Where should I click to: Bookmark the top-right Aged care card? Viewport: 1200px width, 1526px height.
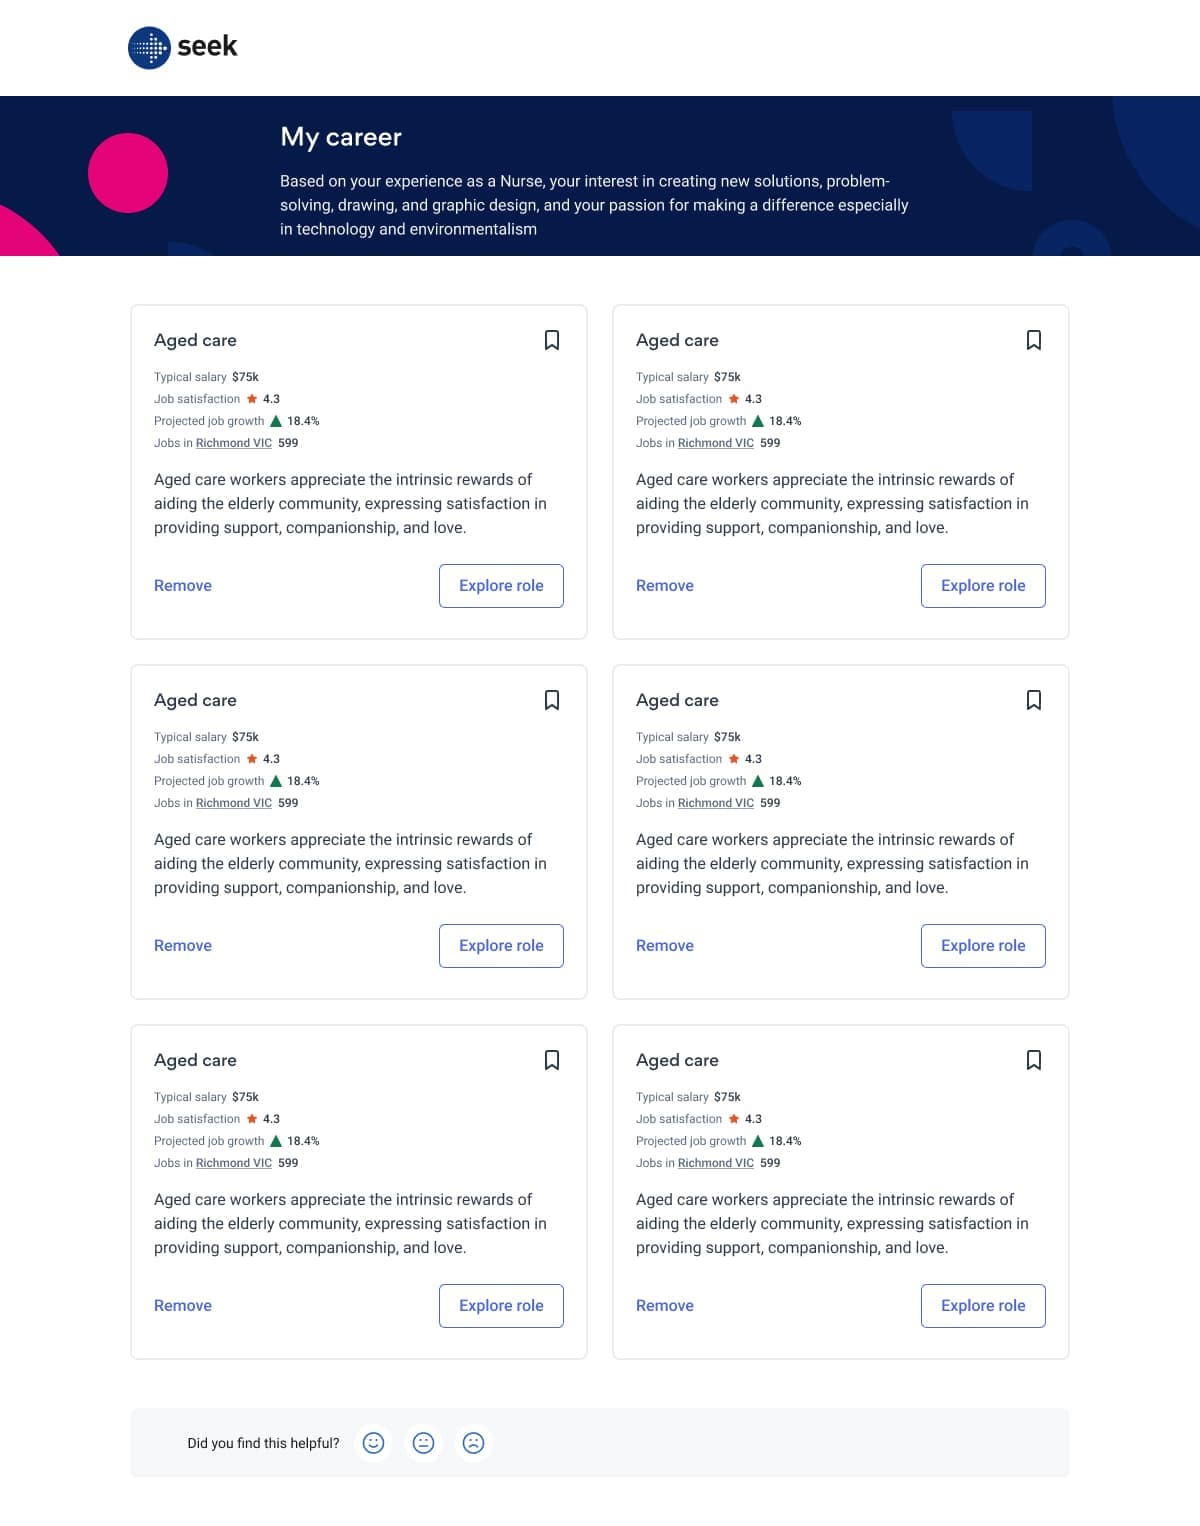[x=1033, y=340]
